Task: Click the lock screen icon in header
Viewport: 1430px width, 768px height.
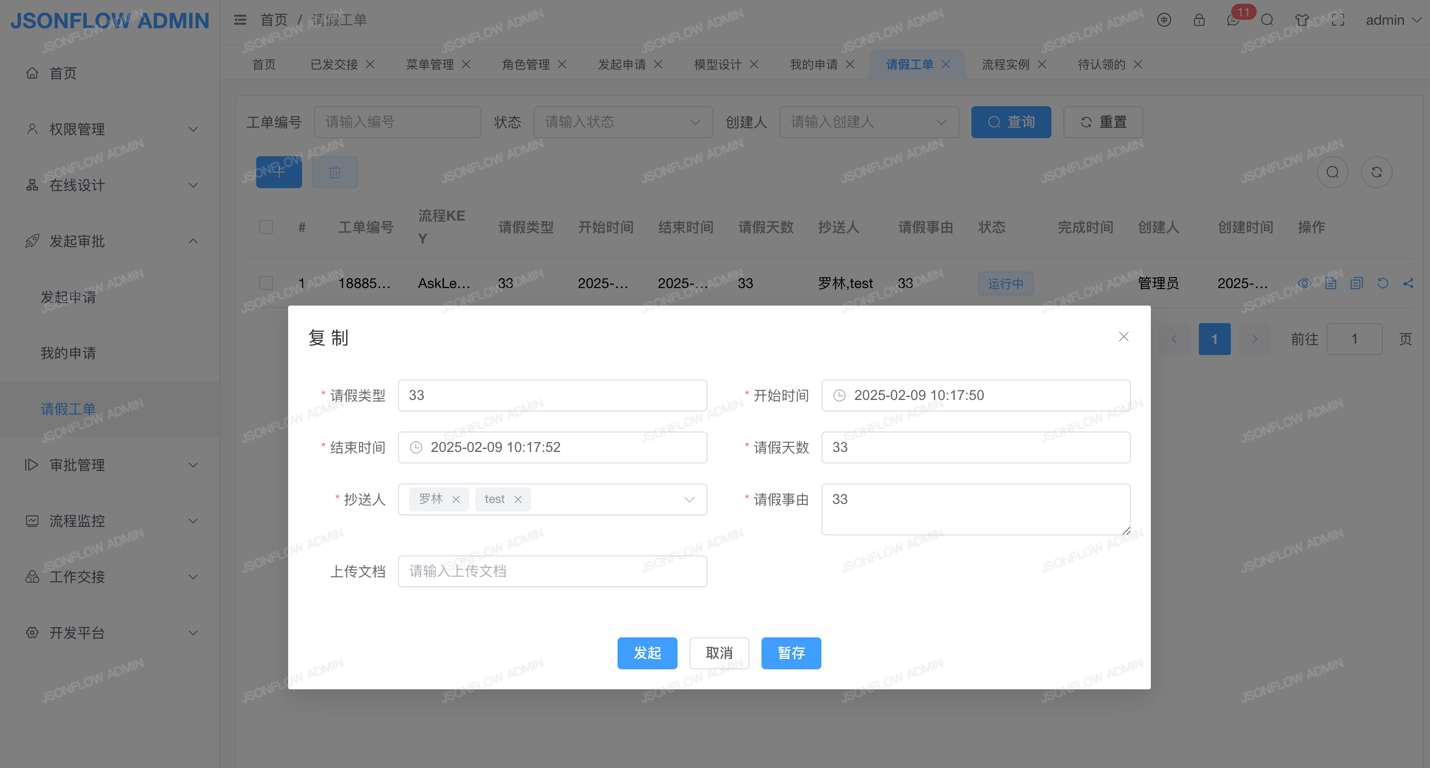Action: tap(1199, 20)
